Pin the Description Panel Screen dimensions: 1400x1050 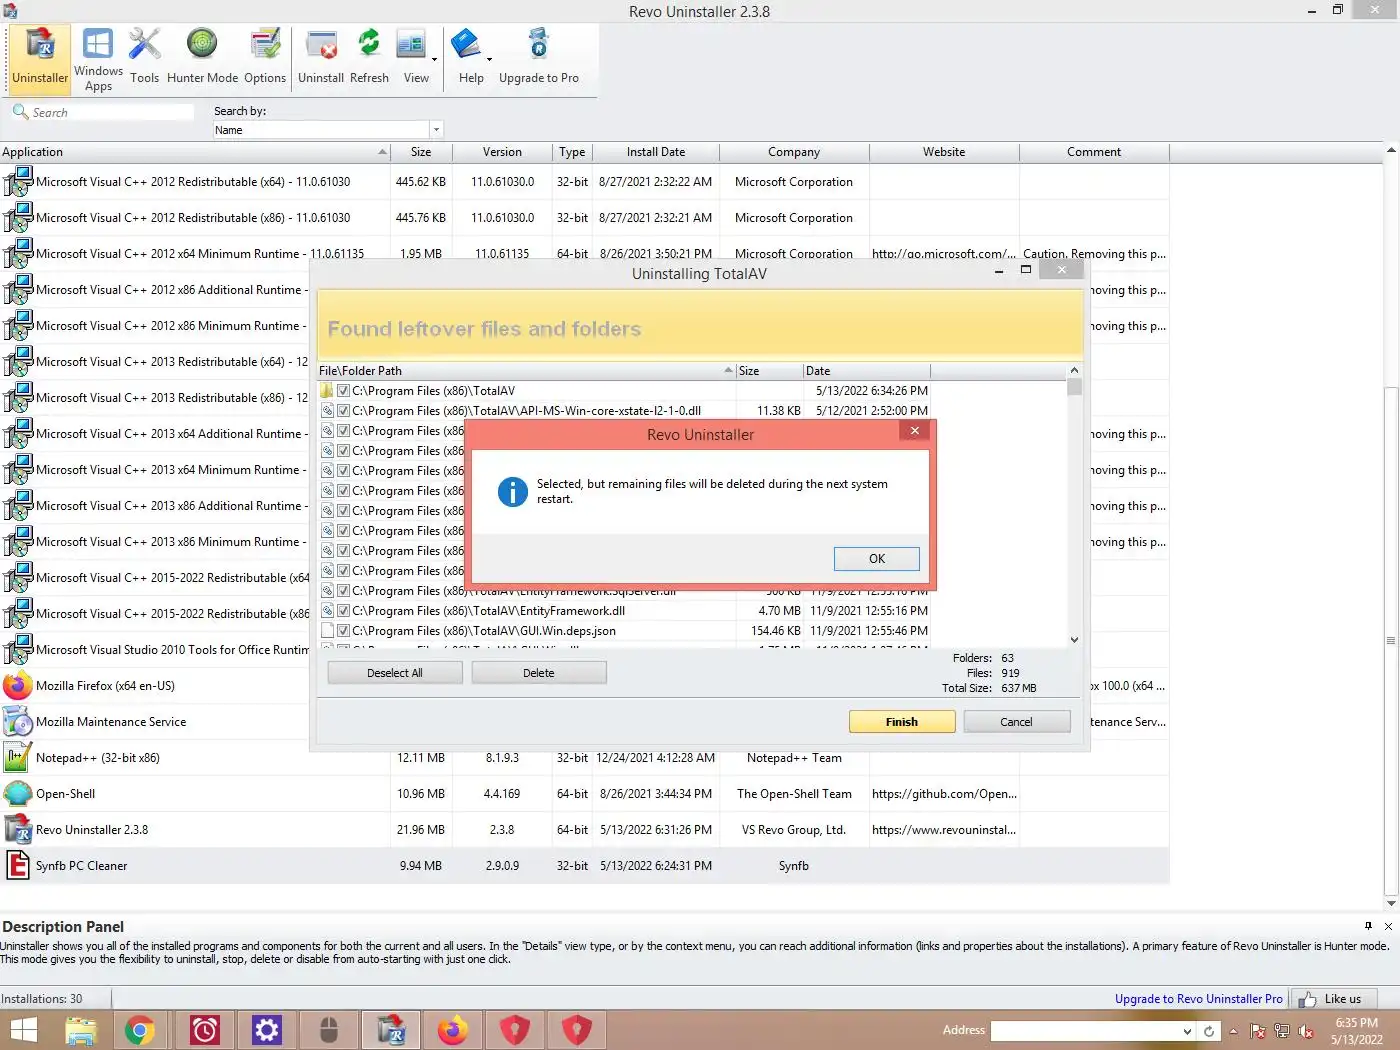[x=1369, y=926]
